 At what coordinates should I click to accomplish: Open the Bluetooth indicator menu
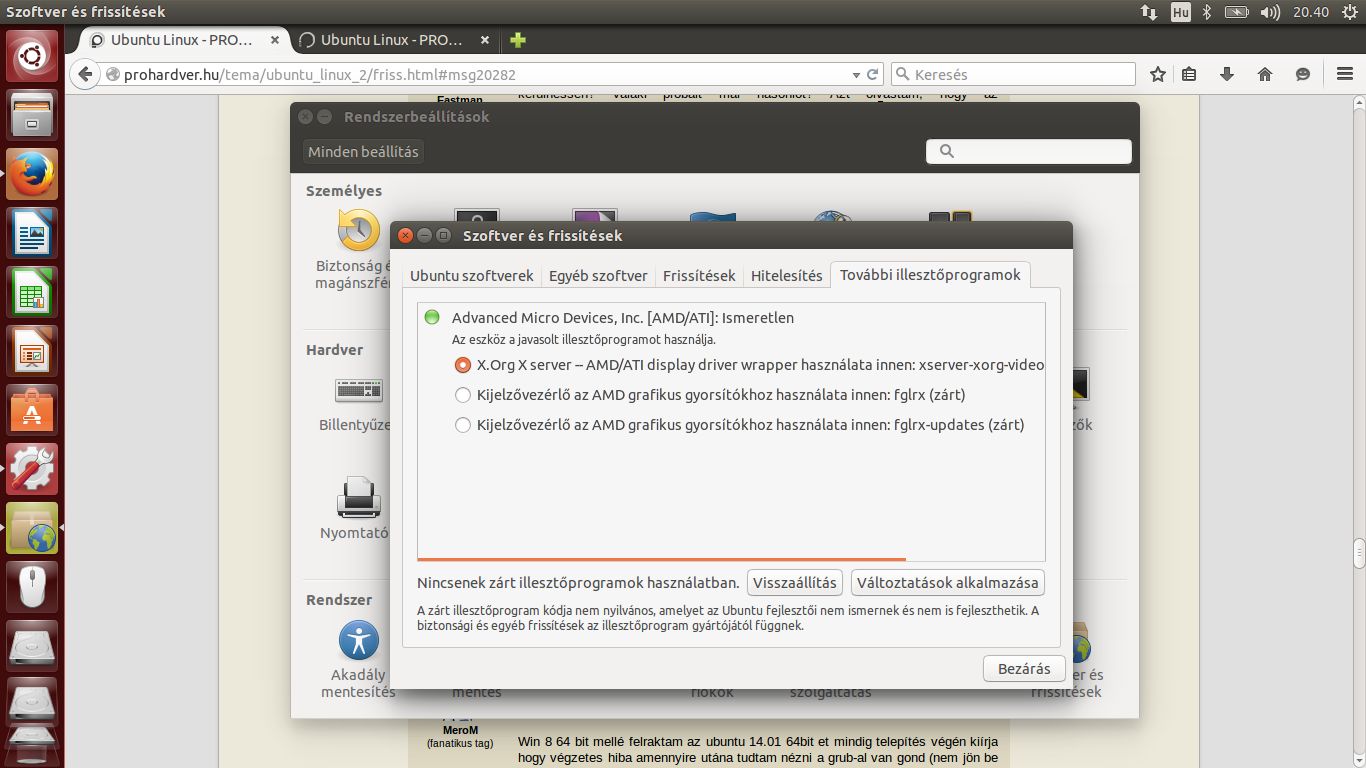click(x=1207, y=12)
